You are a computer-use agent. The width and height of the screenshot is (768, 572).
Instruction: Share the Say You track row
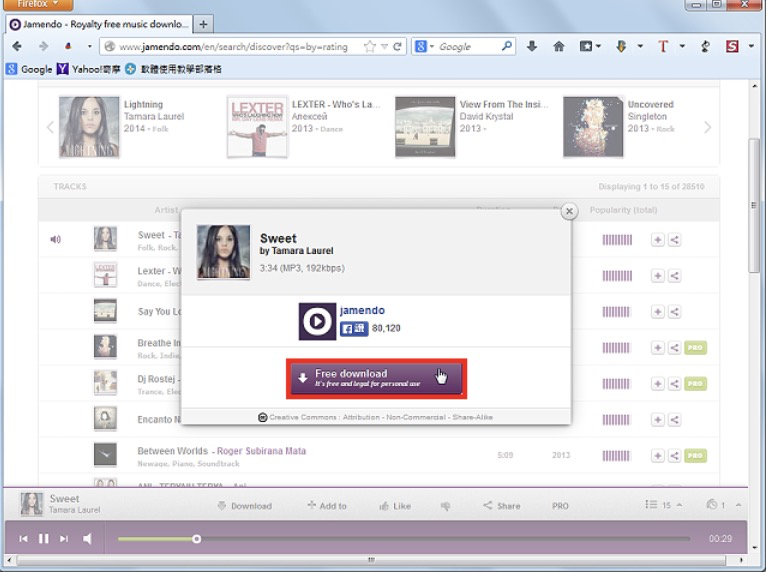click(674, 311)
